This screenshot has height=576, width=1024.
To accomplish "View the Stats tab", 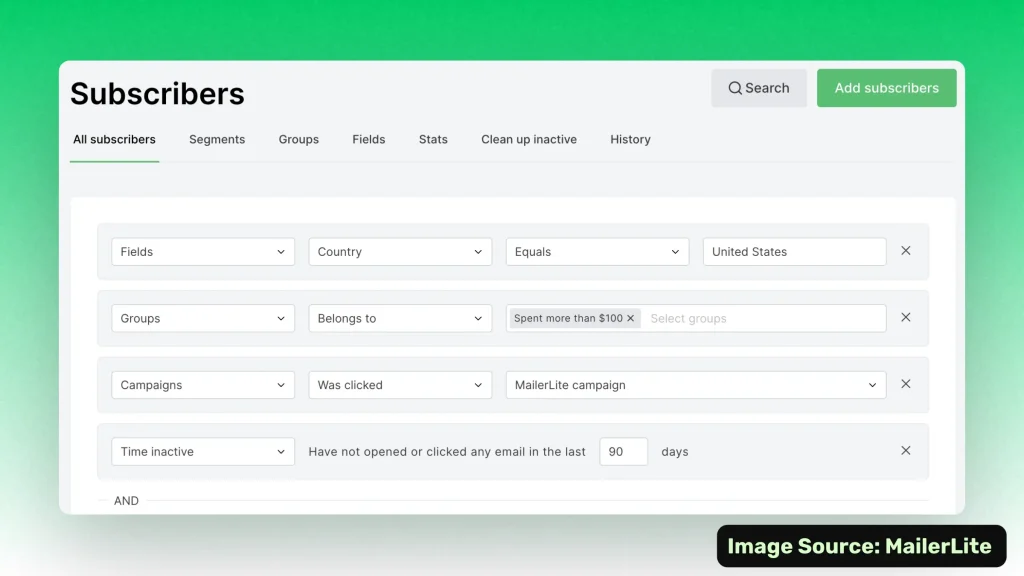I will [433, 139].
